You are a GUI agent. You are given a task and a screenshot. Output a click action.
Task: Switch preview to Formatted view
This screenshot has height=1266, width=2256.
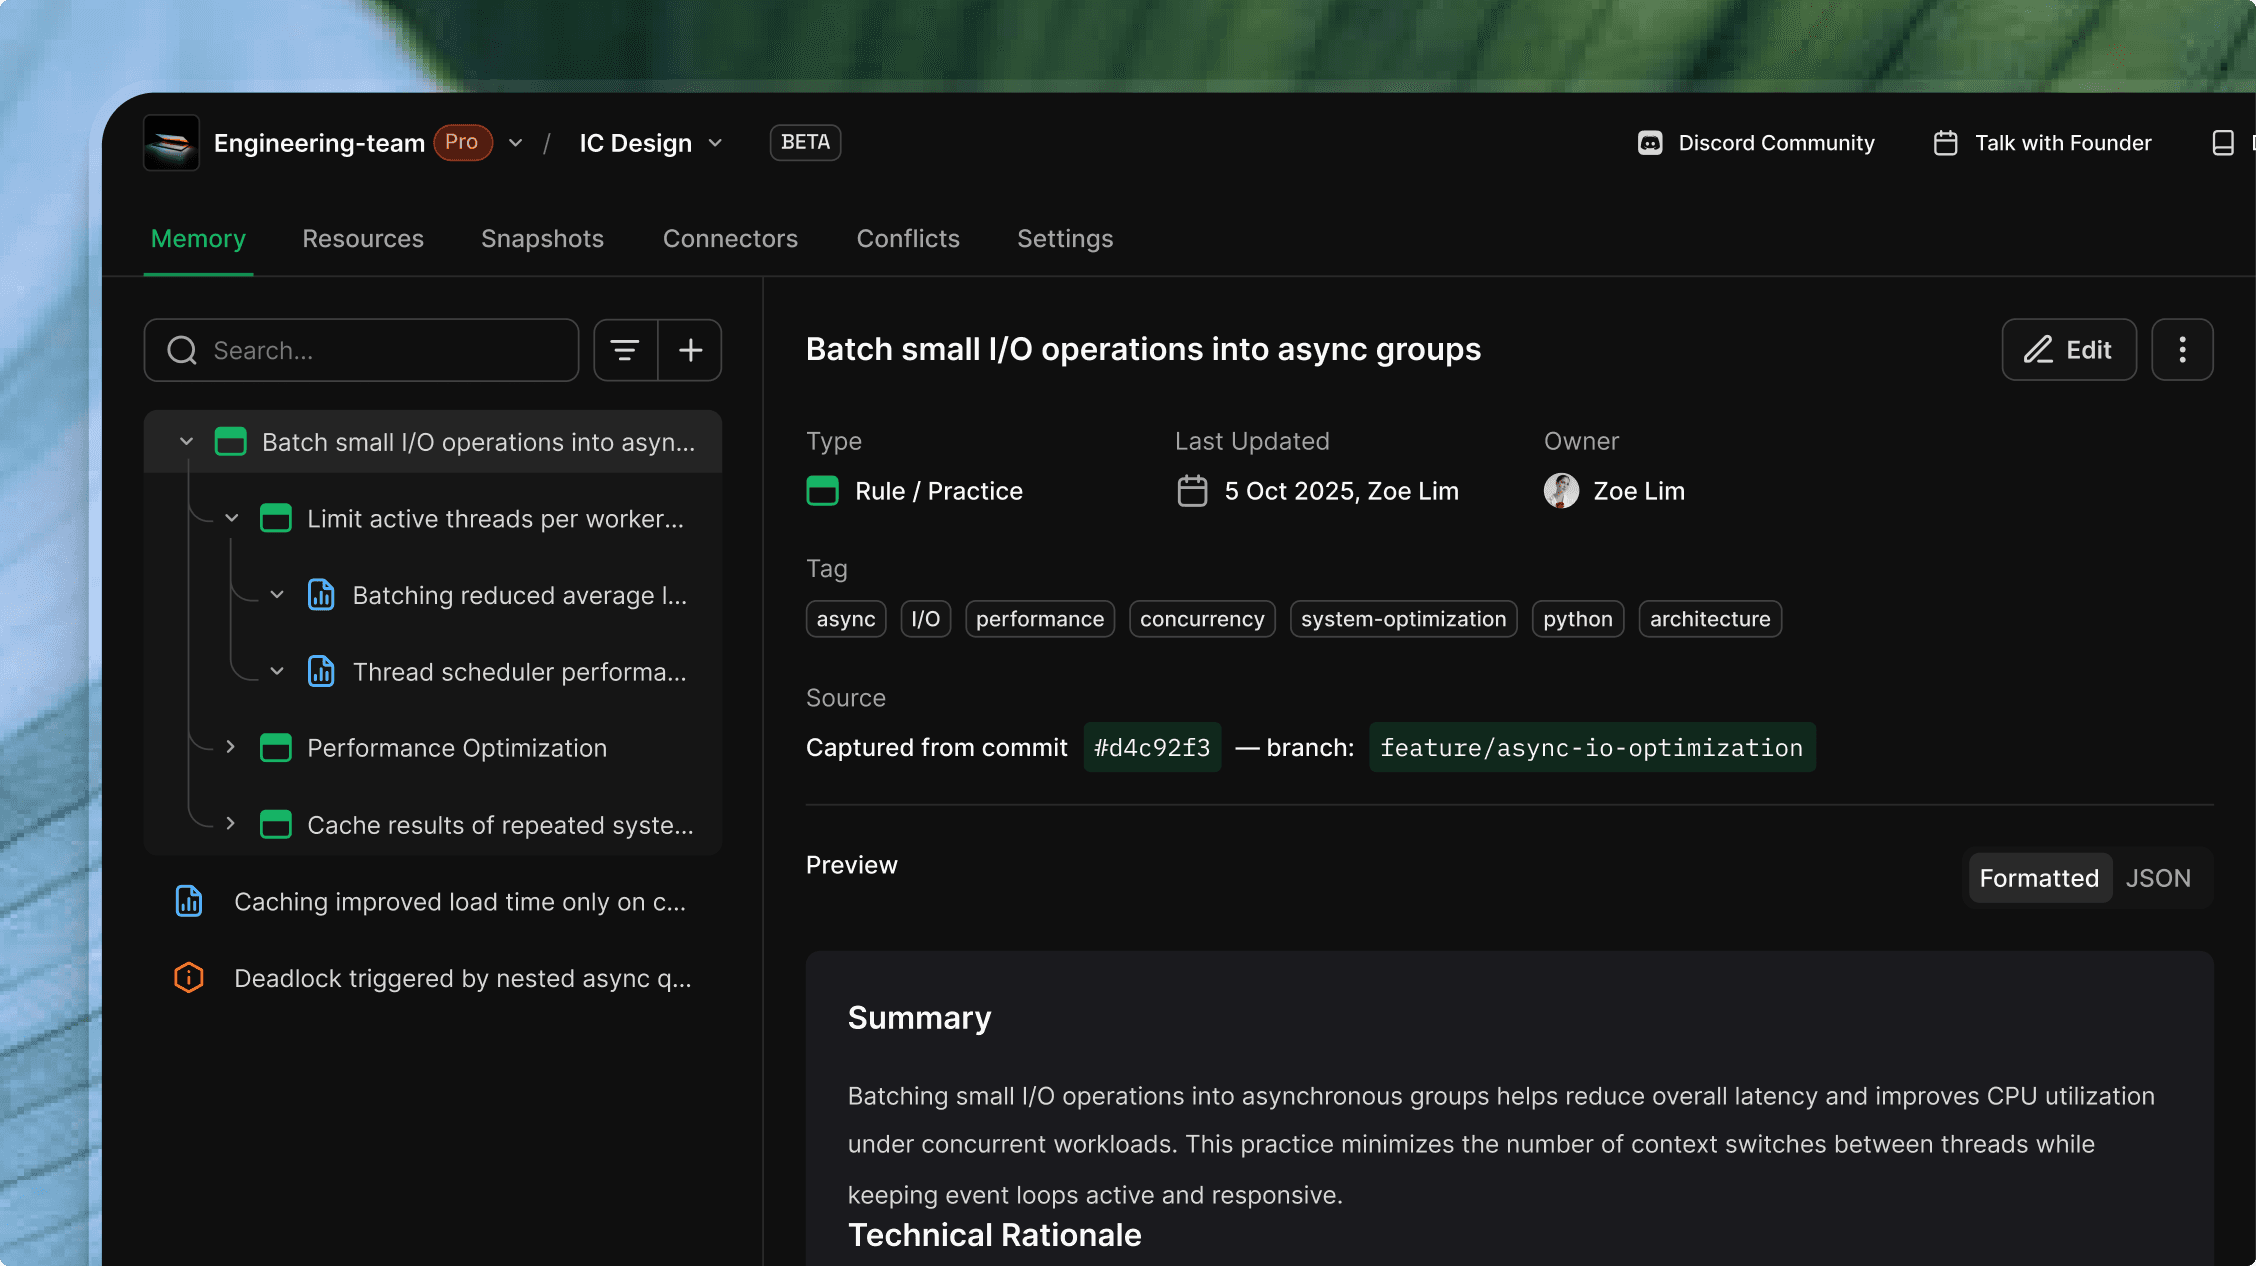pyautogui.click(x=2038, y=878)
